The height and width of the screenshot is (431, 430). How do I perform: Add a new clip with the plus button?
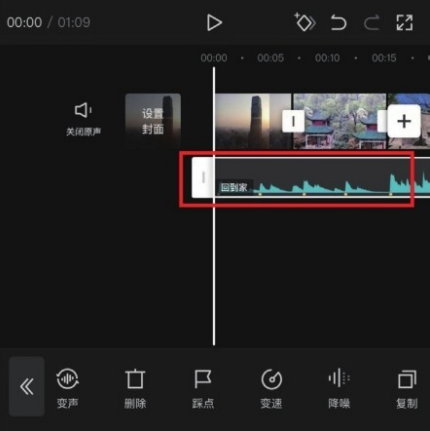(404, 121)
